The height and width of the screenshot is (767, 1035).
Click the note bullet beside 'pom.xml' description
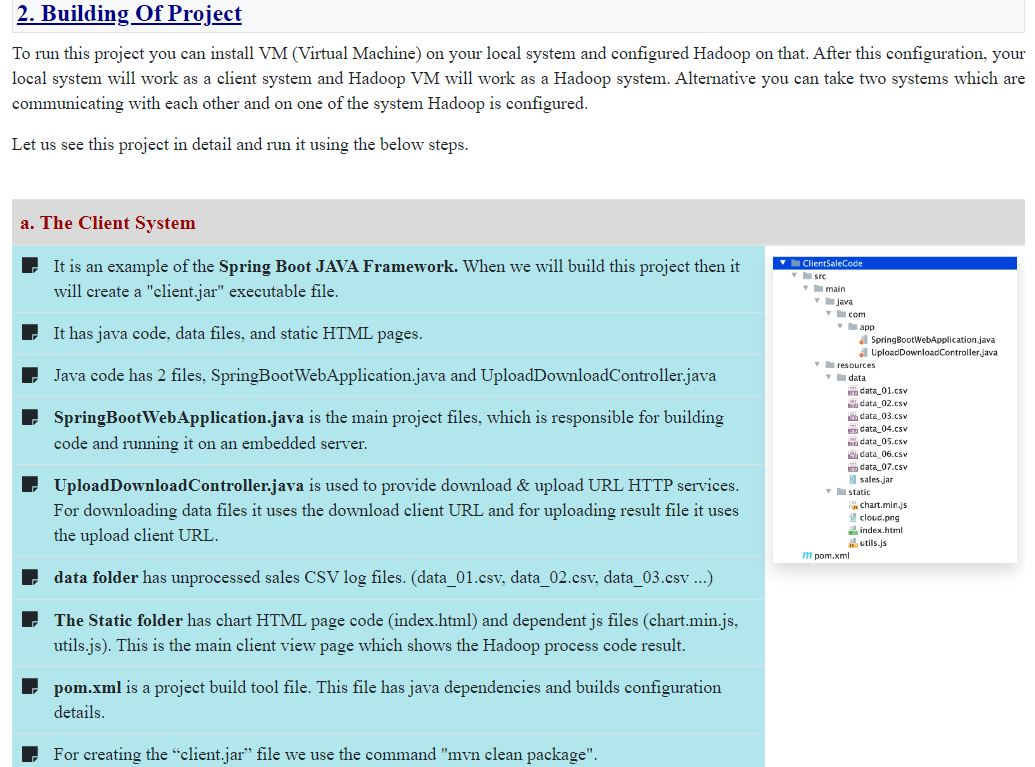(x=31, y=688)
